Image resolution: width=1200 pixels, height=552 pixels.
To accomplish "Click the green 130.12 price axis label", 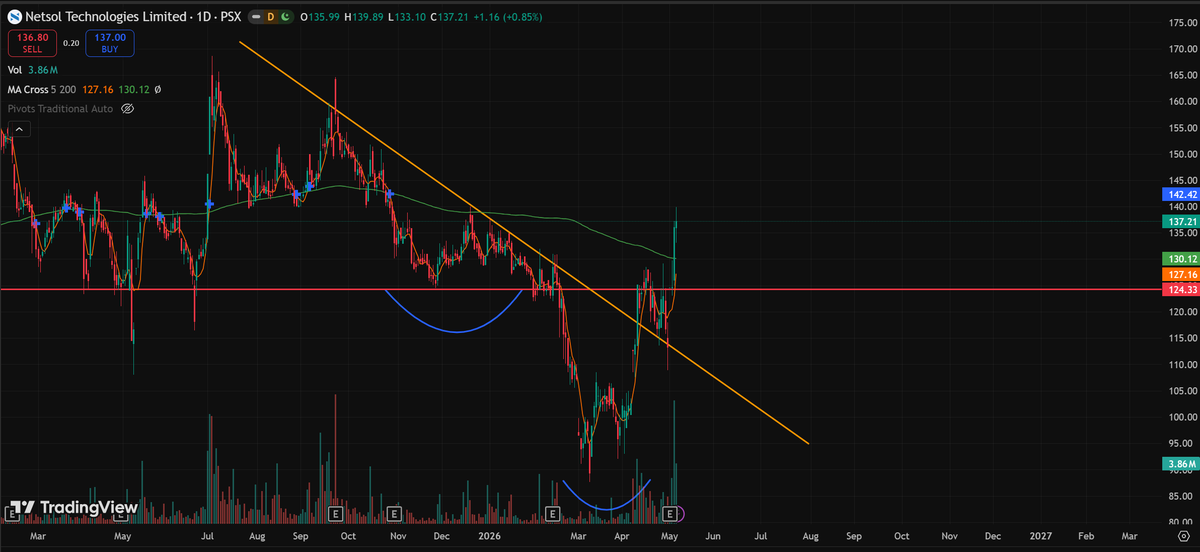I will [x=1181, y=258].
